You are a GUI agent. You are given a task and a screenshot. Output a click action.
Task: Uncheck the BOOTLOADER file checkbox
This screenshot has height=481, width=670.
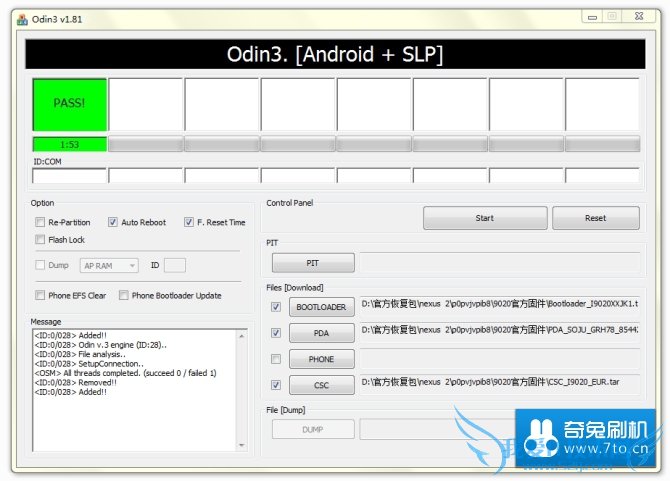click(276, 307)
